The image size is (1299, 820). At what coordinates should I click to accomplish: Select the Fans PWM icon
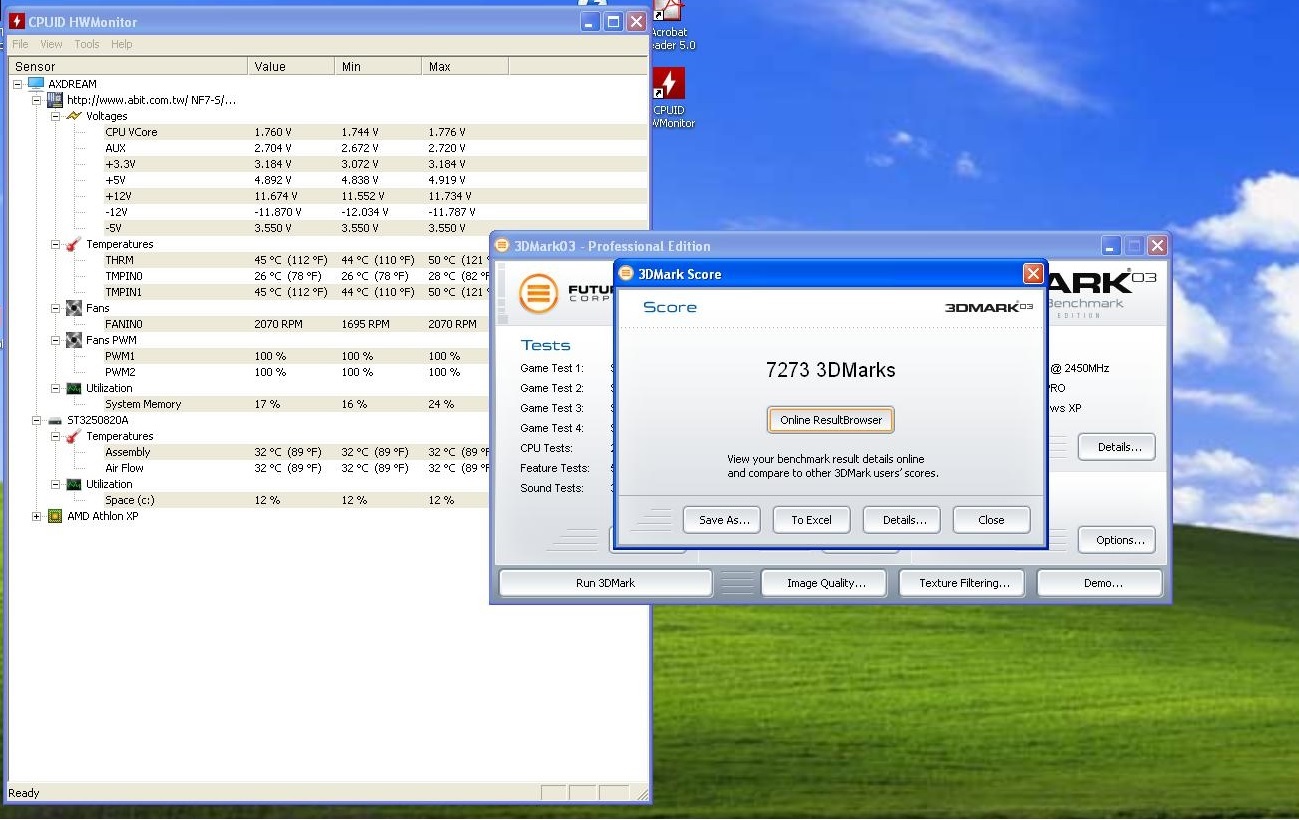pyautogui.click(x=74, y=340)
